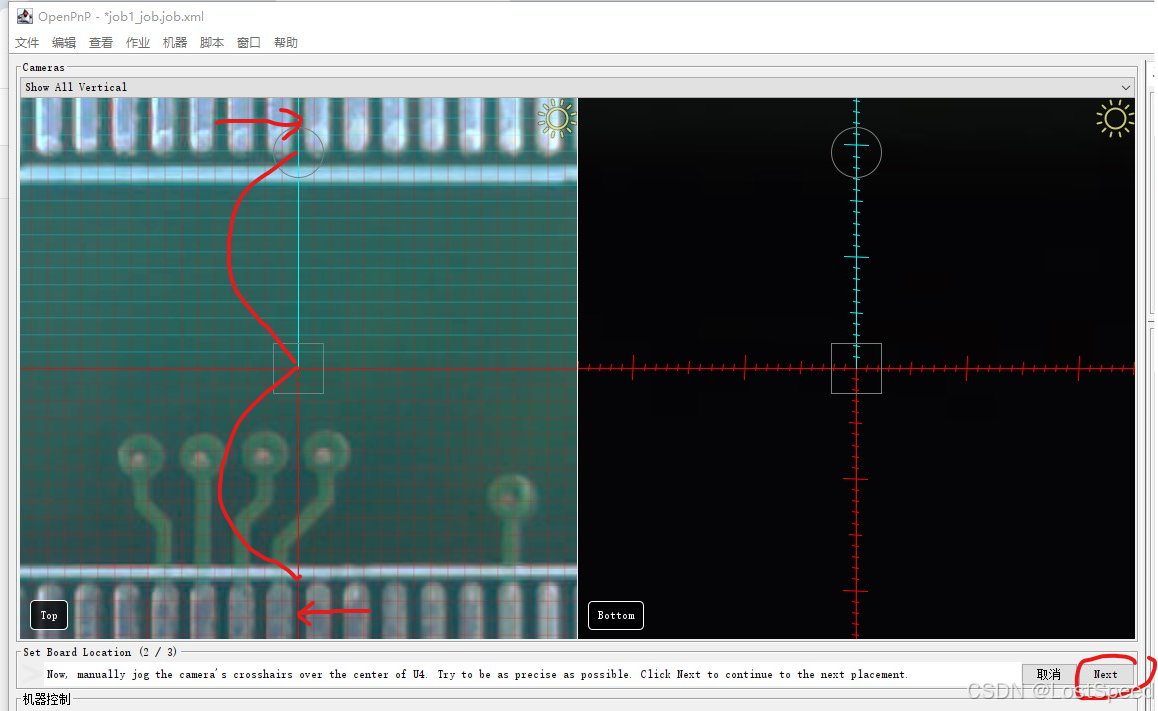This screenshot has width=1158, height=711.
Task: Open the camera view dropdown showing Show All Vertical
Action: (578, 87)
